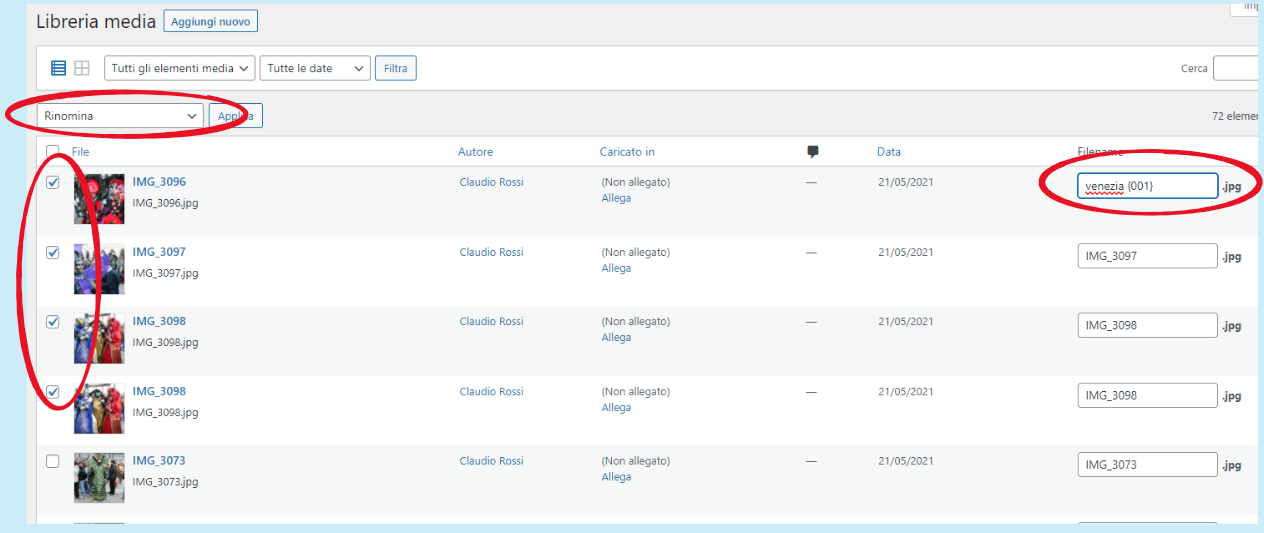Uncheck the IMG_3096 row checkbox
Image resolution: width=1264 pixels, height=533 pixels.
click(x=53, y=182)
